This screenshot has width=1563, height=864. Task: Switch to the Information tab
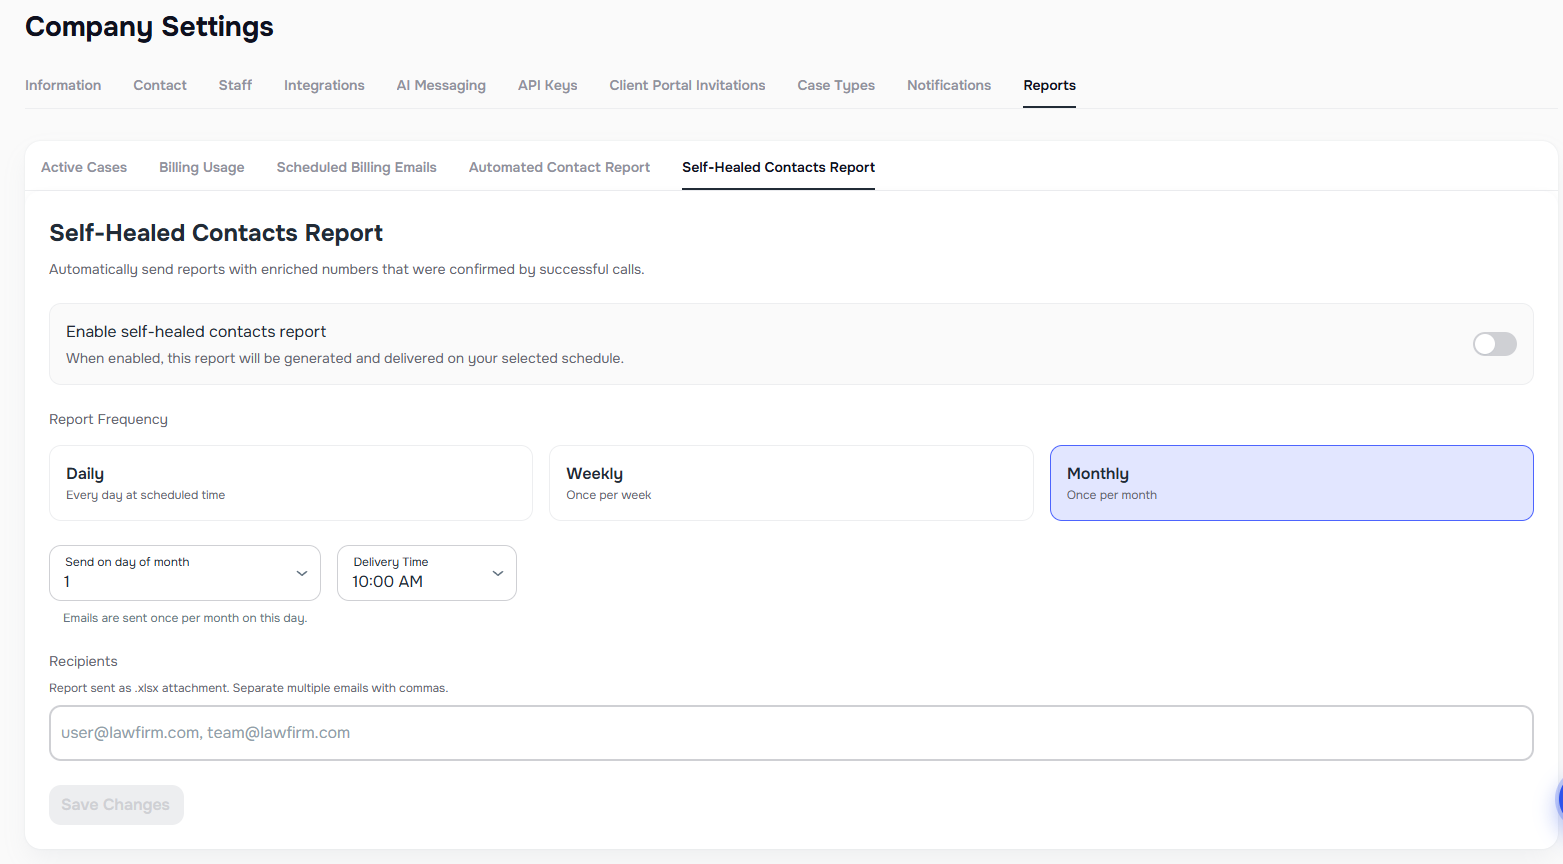[x=63, y=85]
